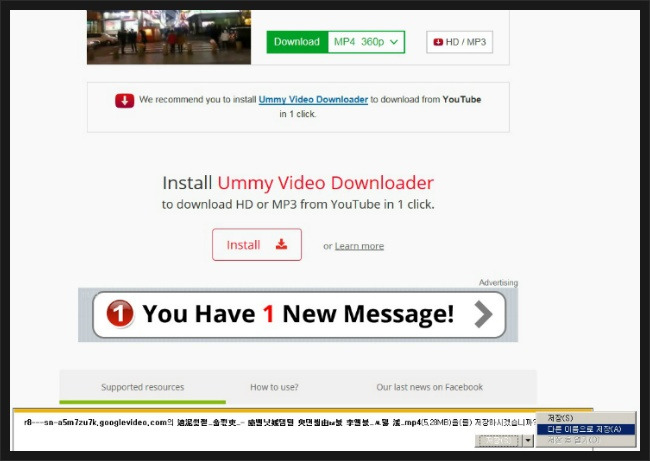Click the red download icon beside recommendation
The width and height of the screenshot is (650, 461).
tap(124, 100)
